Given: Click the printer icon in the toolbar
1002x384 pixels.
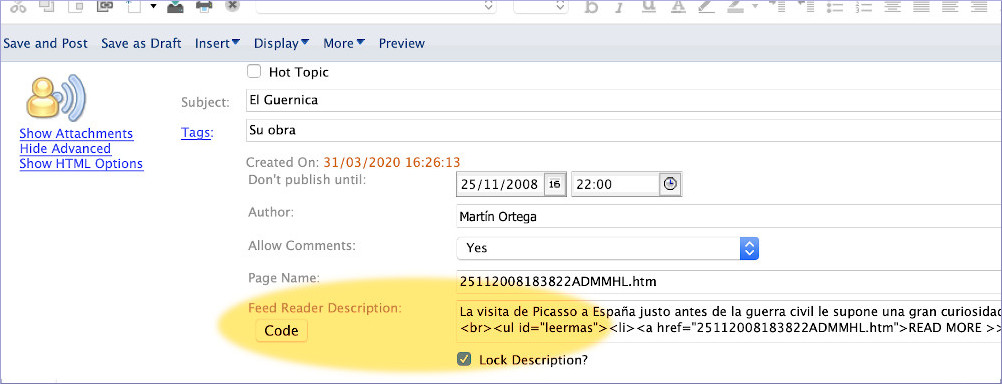Looking at the screenshot, I should (204, 6).
